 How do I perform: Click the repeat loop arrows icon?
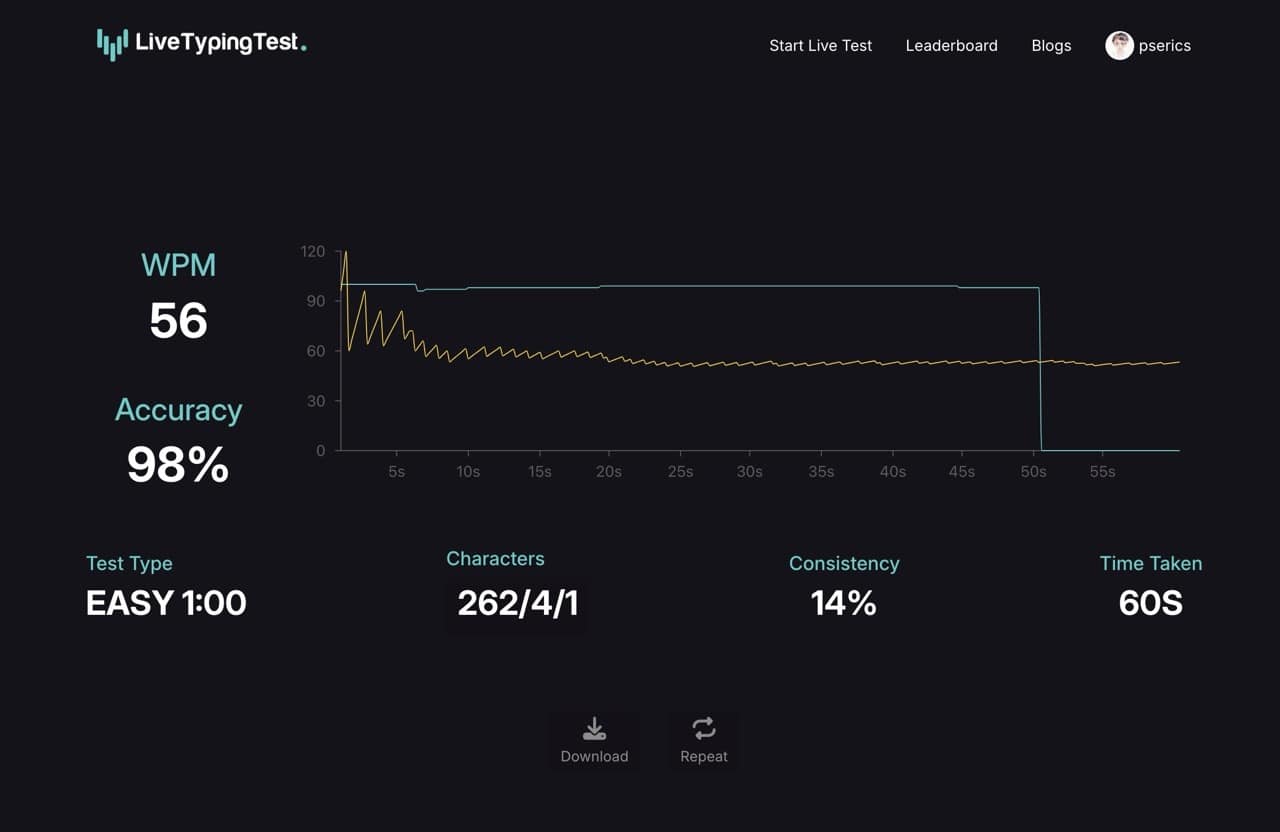704,729
